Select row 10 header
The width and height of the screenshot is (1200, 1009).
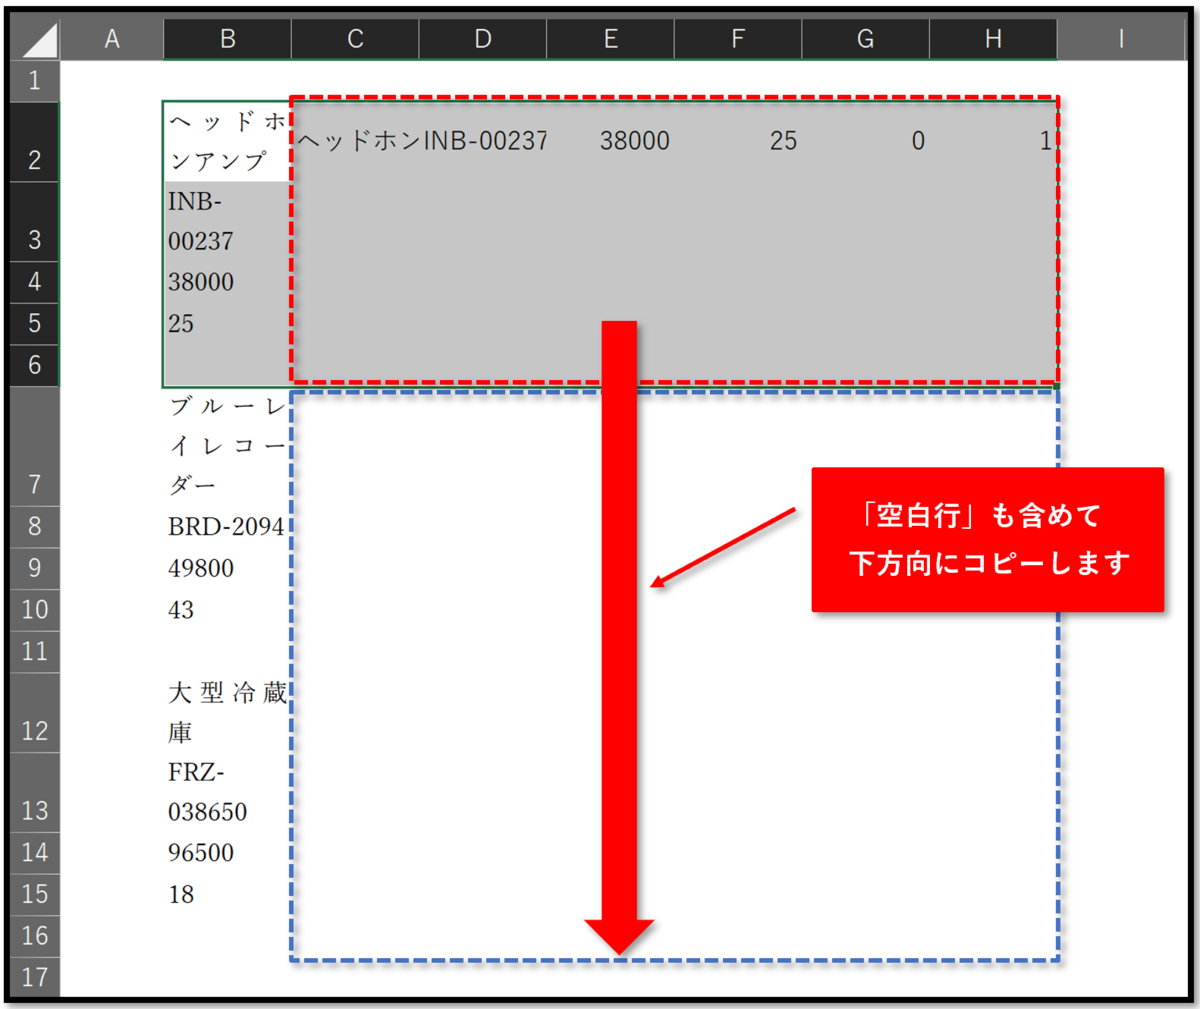[34, 610]
